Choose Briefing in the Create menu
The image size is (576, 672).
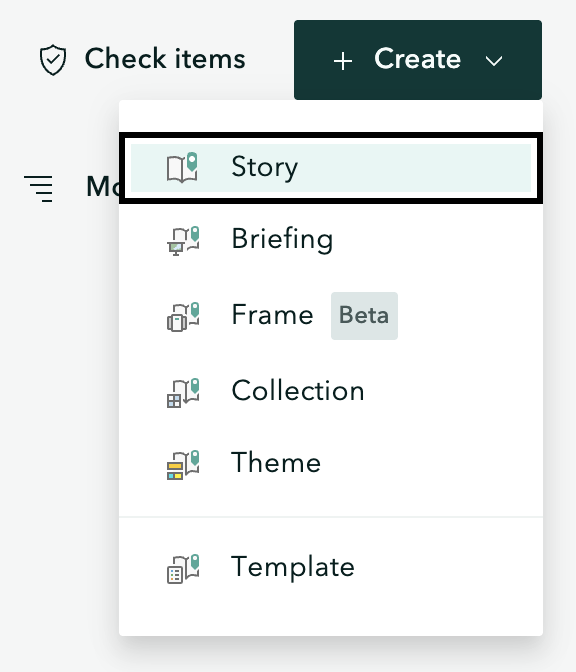[331, 240]
